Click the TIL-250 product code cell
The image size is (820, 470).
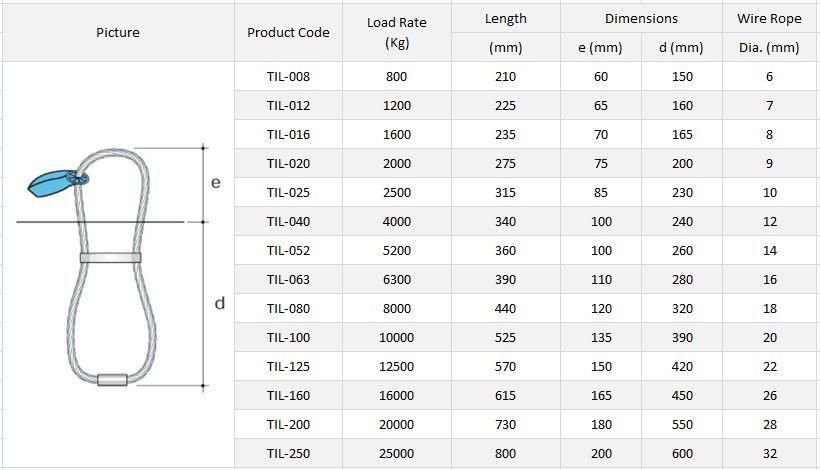point(288,454)
